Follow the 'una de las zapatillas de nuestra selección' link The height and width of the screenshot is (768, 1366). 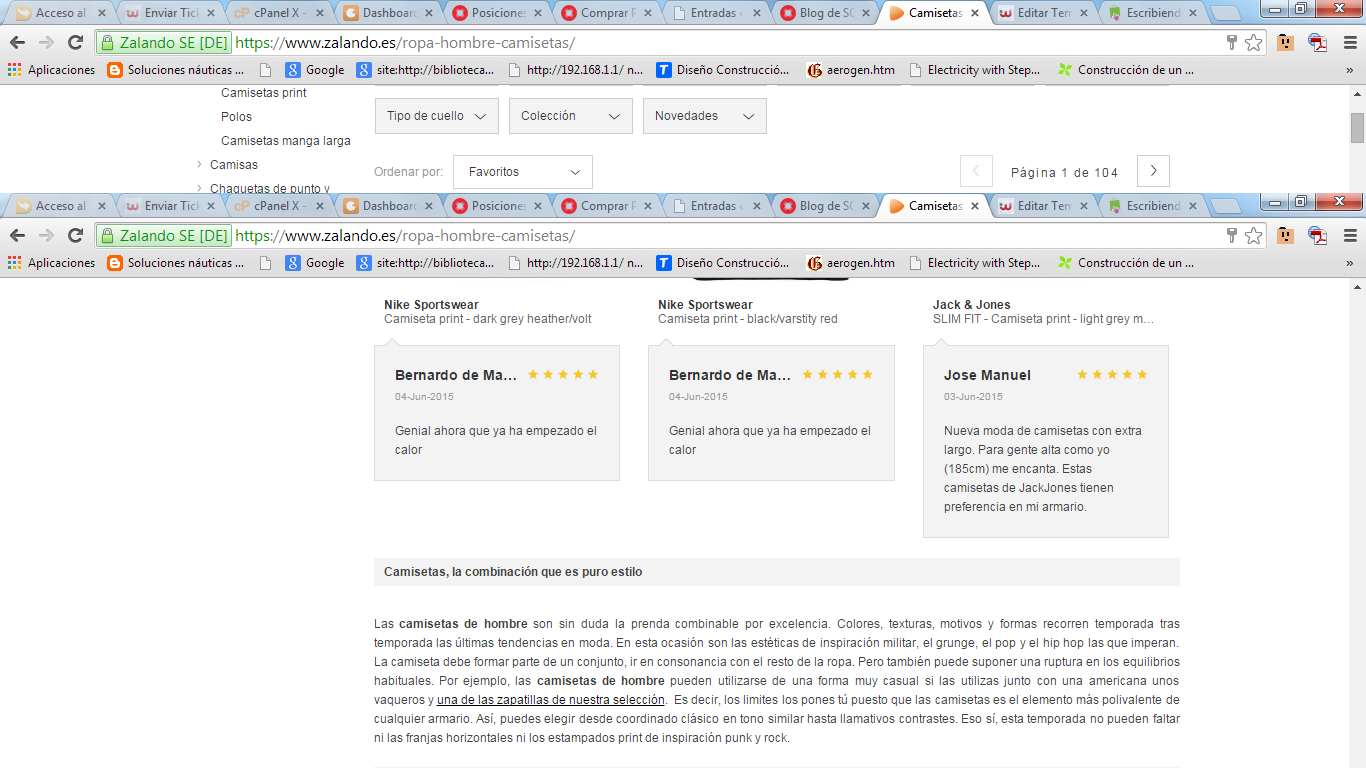tap(551, 700)
